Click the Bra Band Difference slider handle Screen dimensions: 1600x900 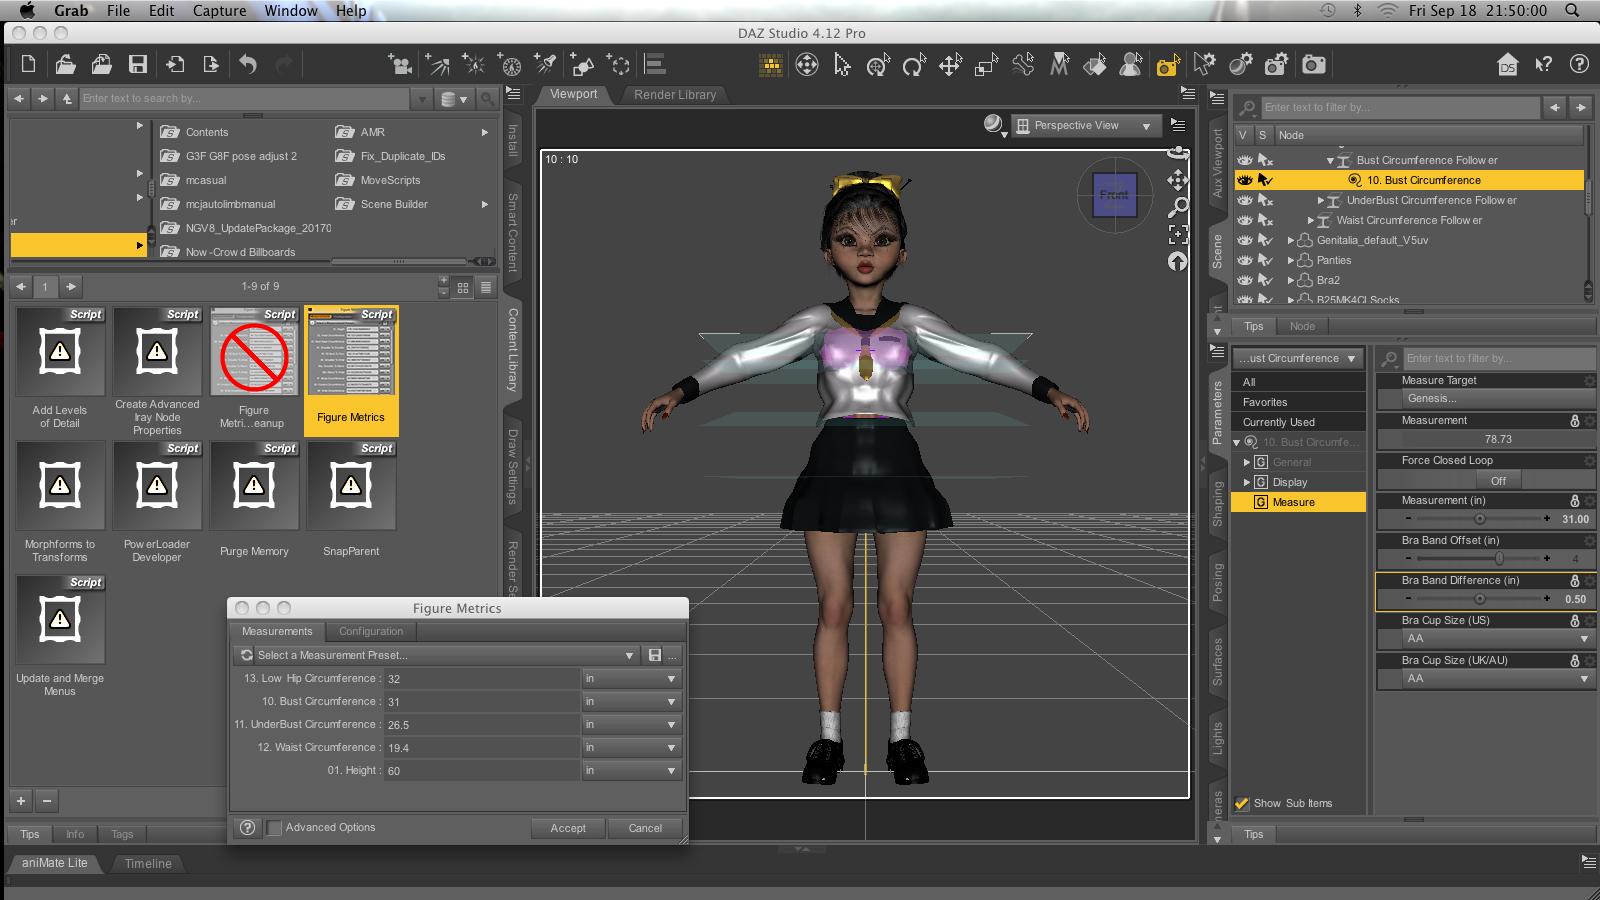pos(1479,599)
